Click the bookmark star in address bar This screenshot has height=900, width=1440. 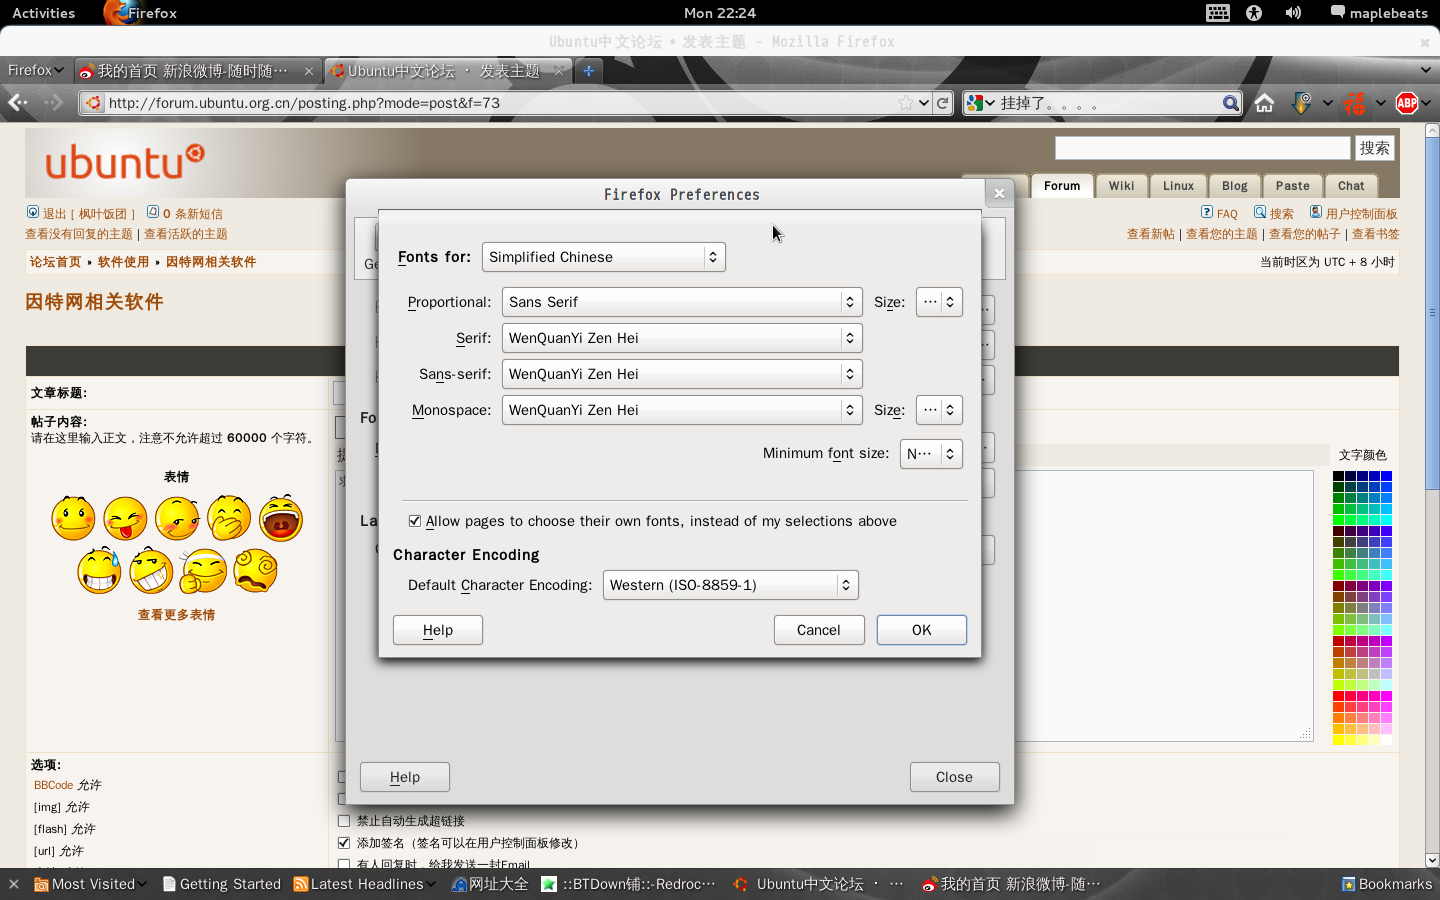tap(905, 103)
